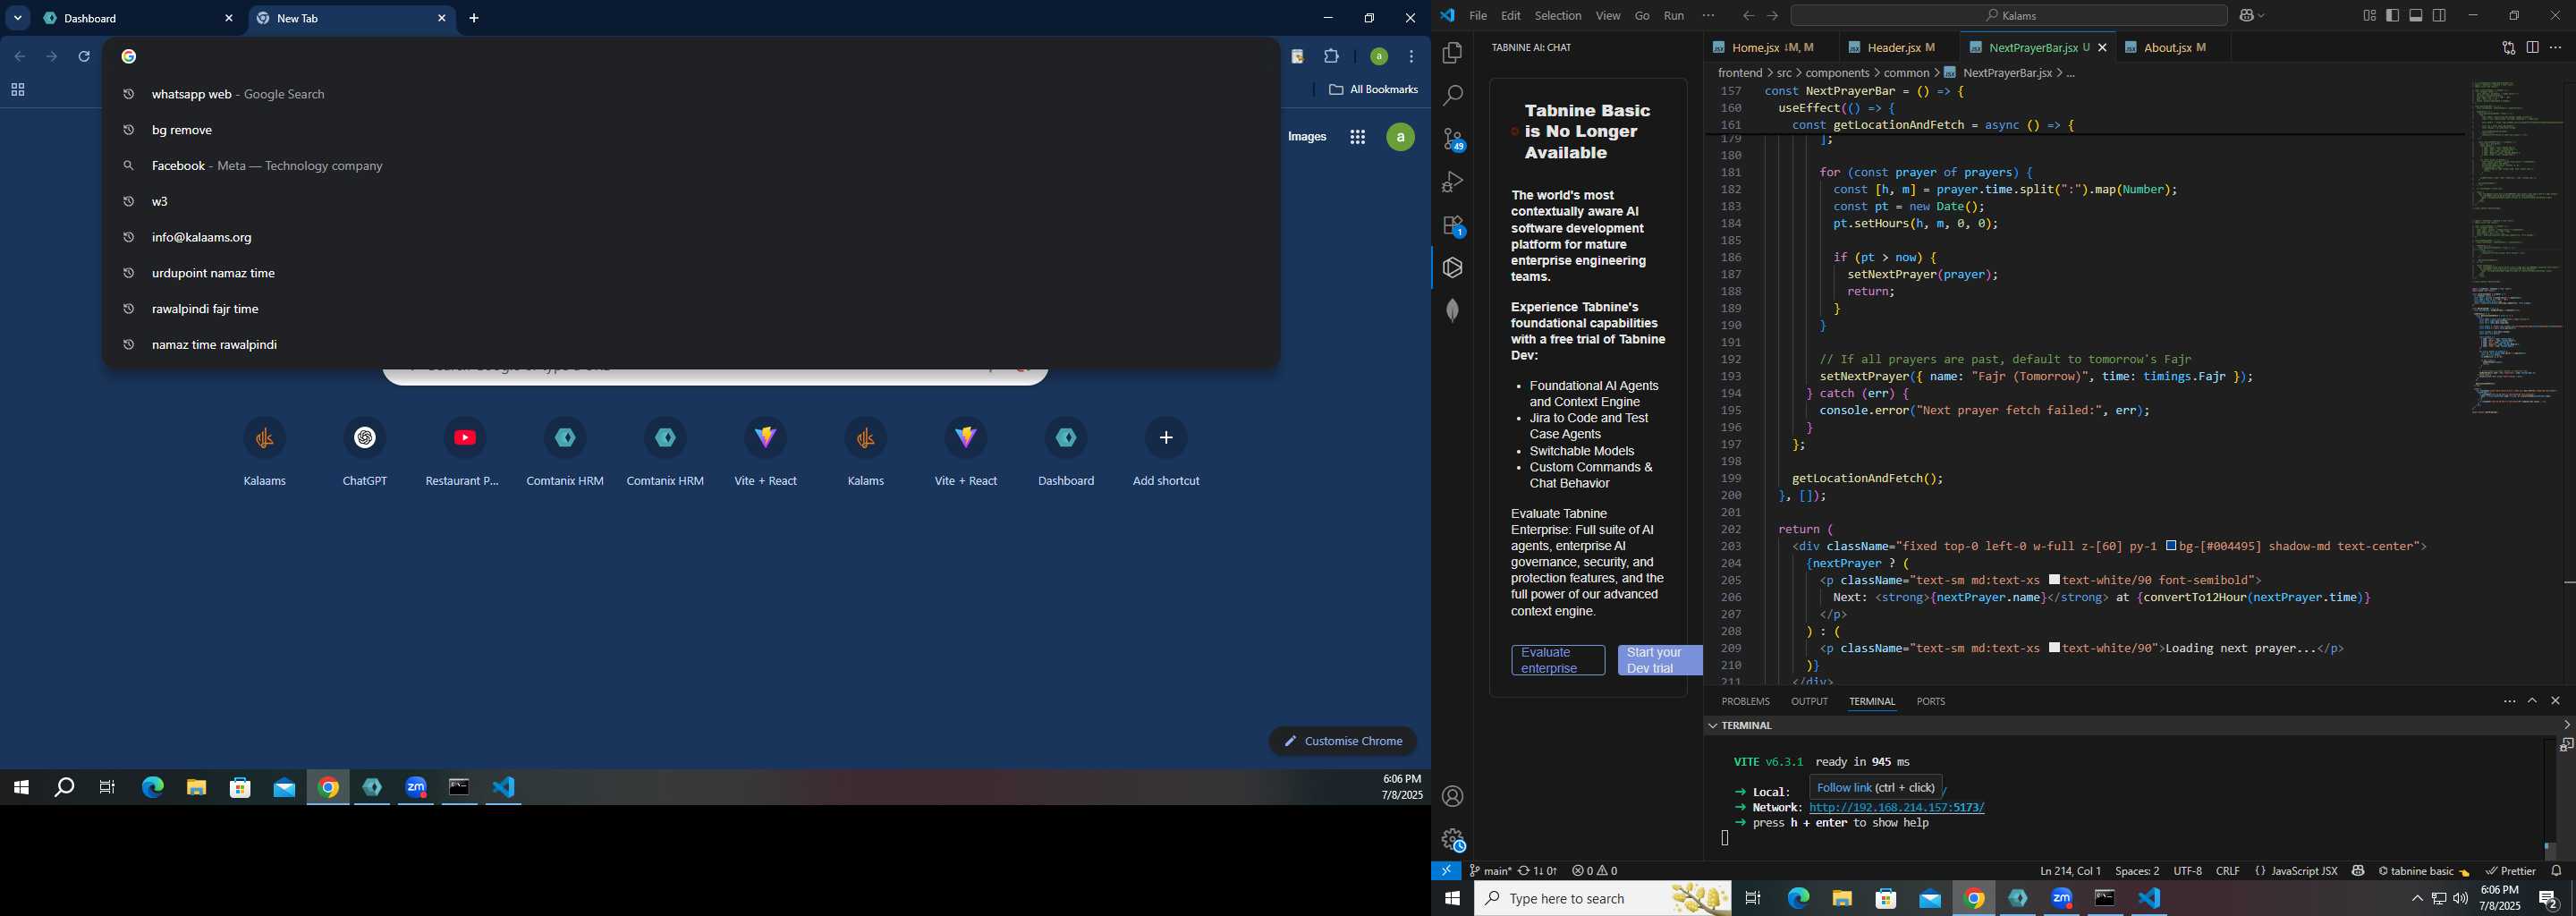Click the notifications bell in VS Code status bar
The width and height of the screenshot is (2576, 916).
tap(2557, 871)
